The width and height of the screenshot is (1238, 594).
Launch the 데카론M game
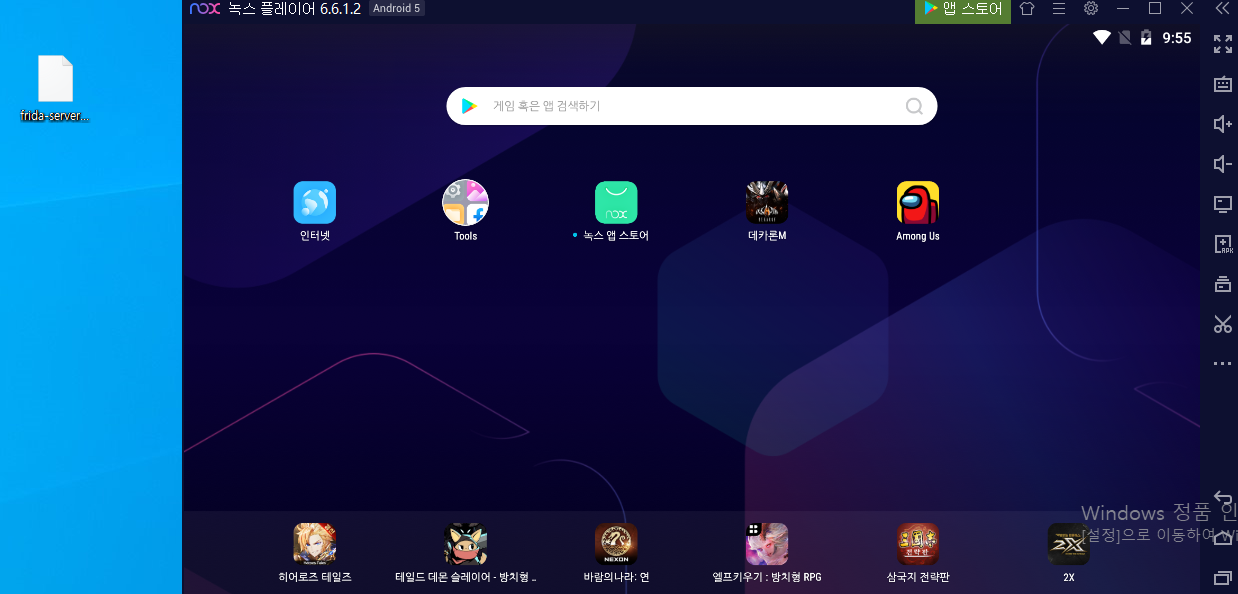click(767, 202)
